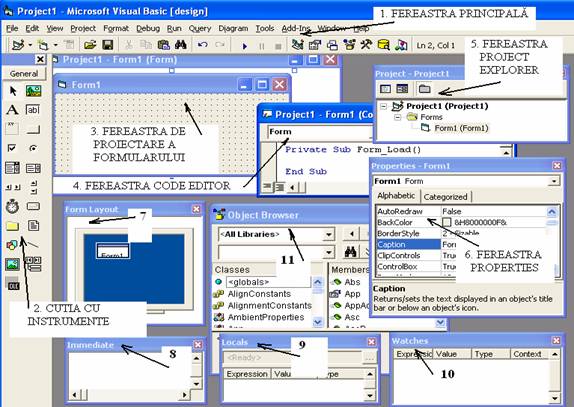This screenshot has height=407, width=574.
Task: Open the Find binoculars toolbar icon
Action: [x=181, y=45]
